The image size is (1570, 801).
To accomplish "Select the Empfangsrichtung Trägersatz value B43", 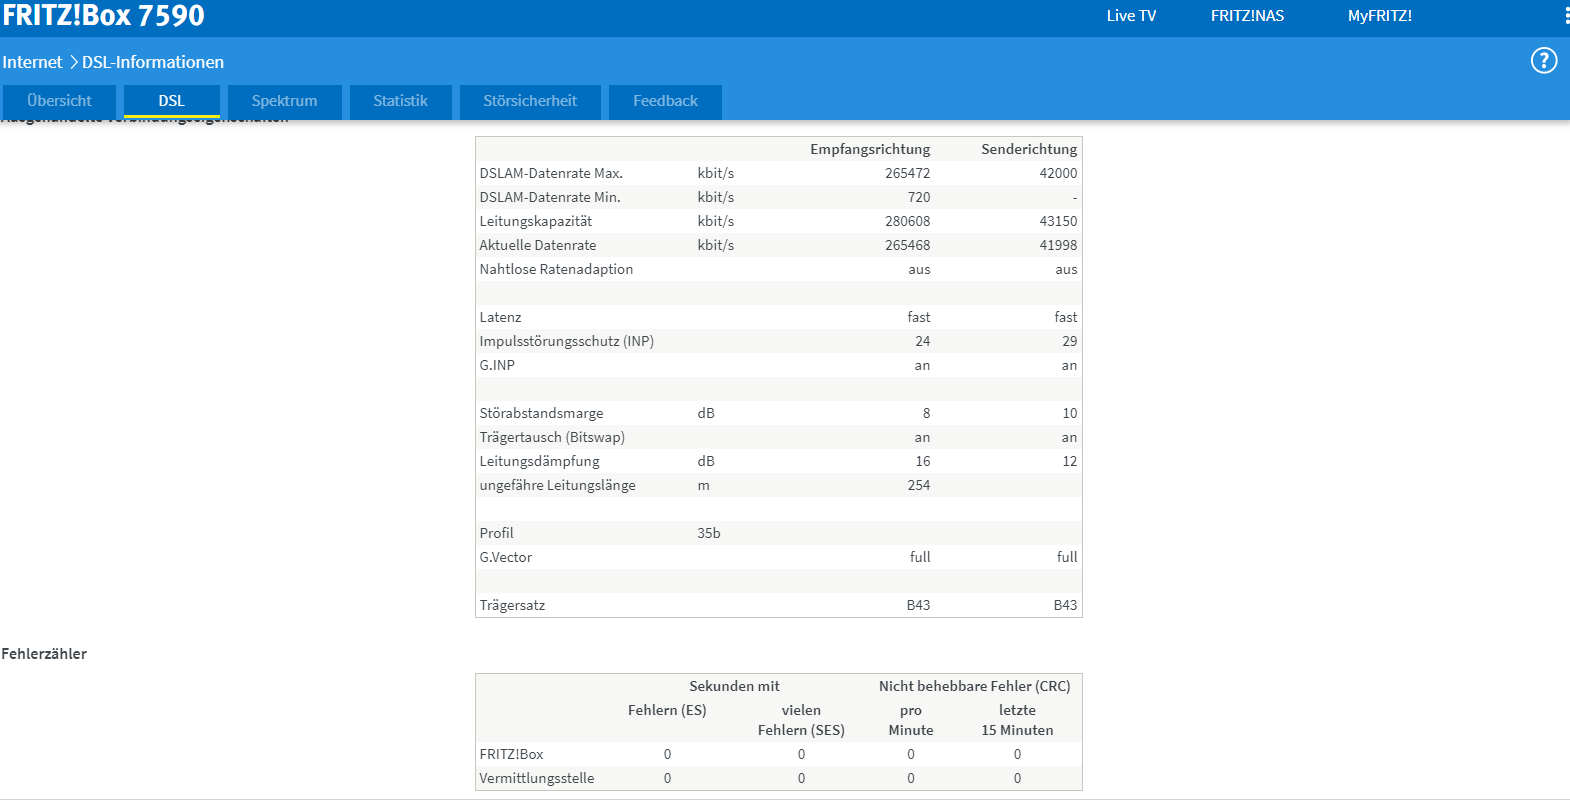I will pyautogui.click(x=919, y=605).
